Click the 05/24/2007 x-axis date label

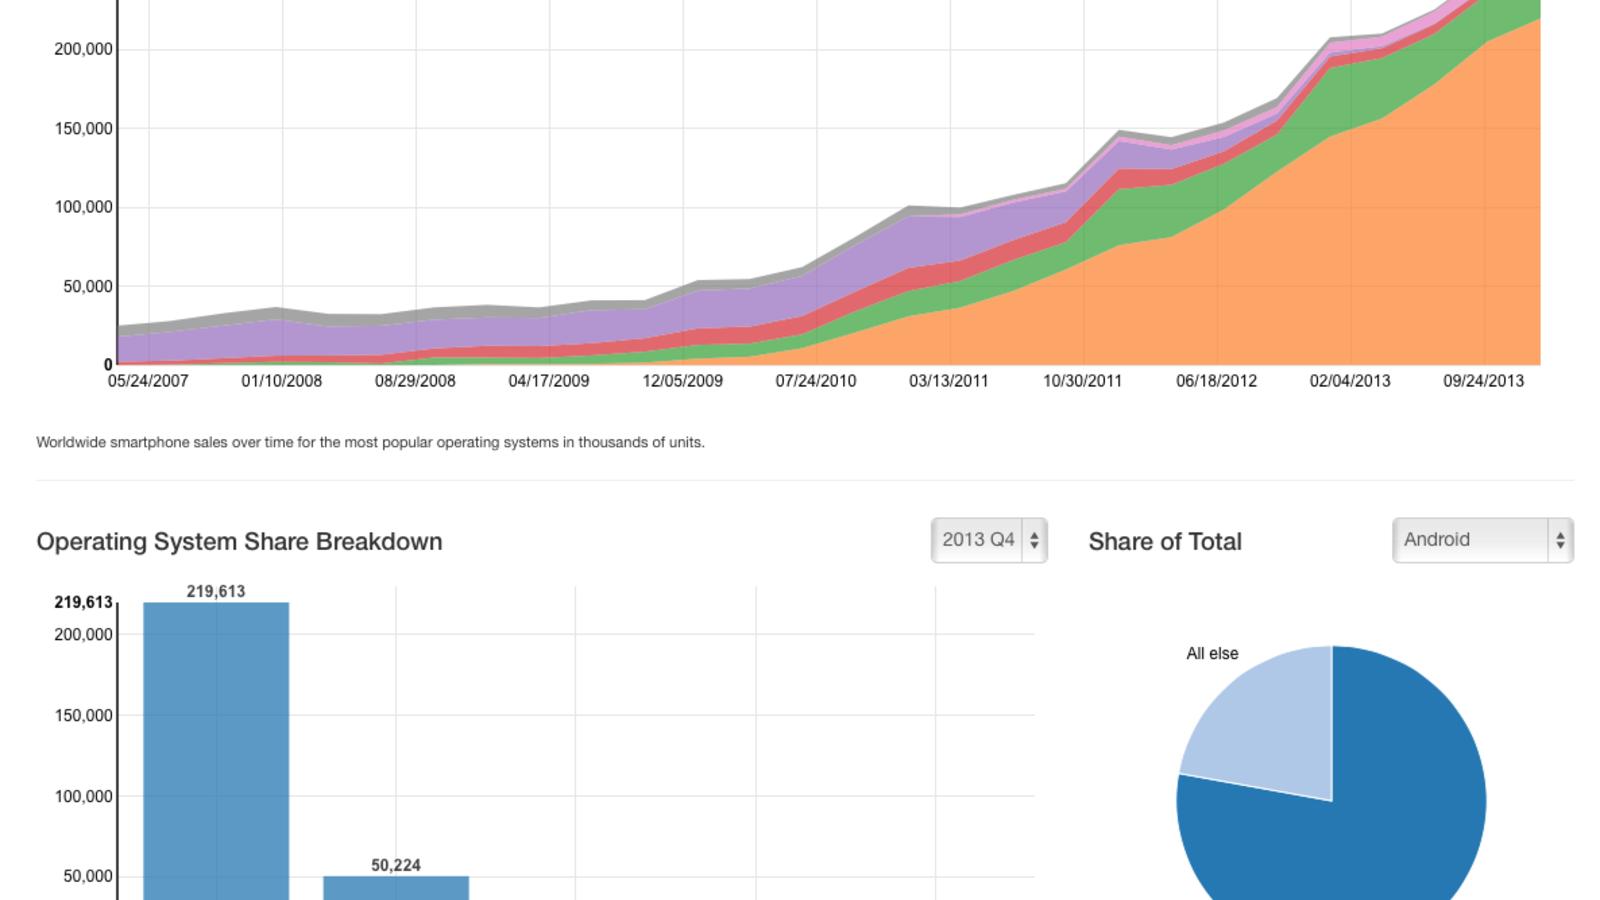point(148,381)
